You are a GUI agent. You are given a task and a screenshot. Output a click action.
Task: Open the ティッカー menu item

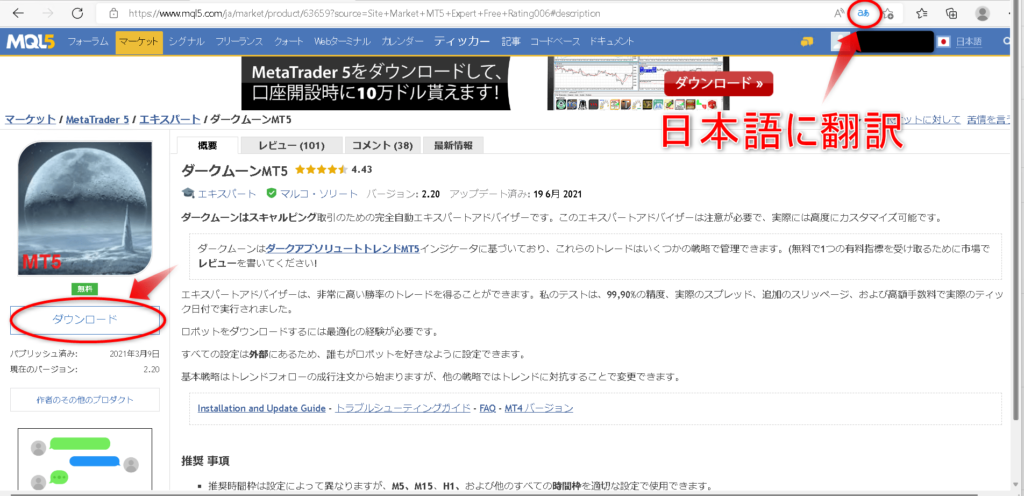pyautogui.click(x=462, y=42)
